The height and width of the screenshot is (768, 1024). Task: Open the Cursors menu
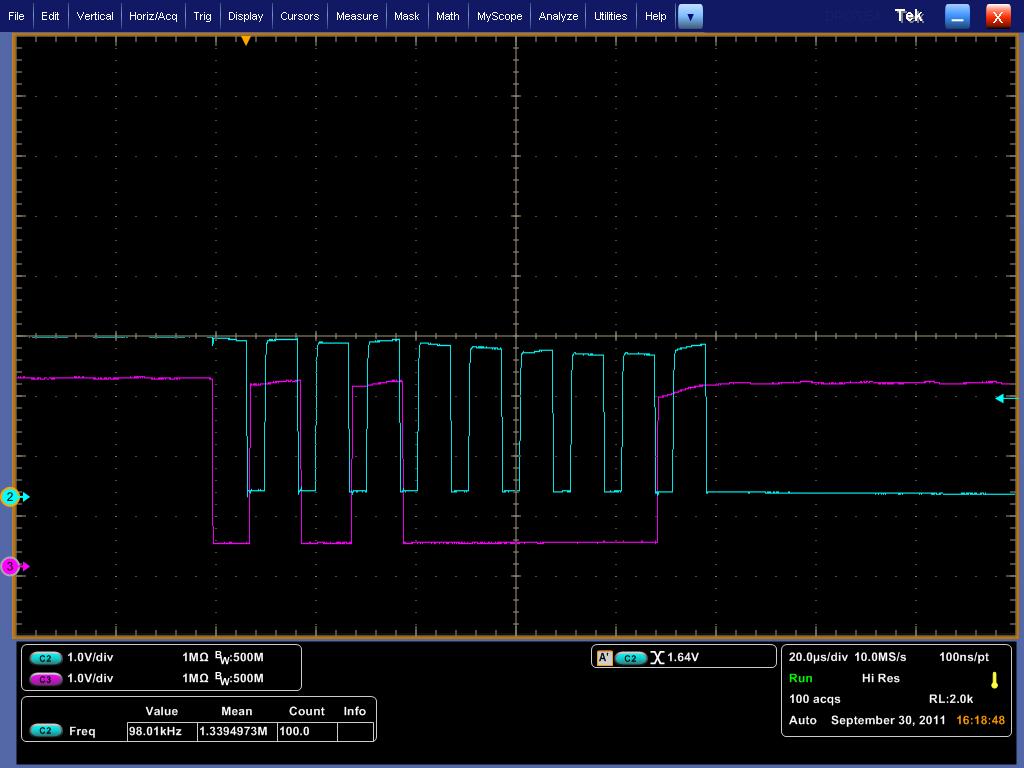click(x=299, y=16)
